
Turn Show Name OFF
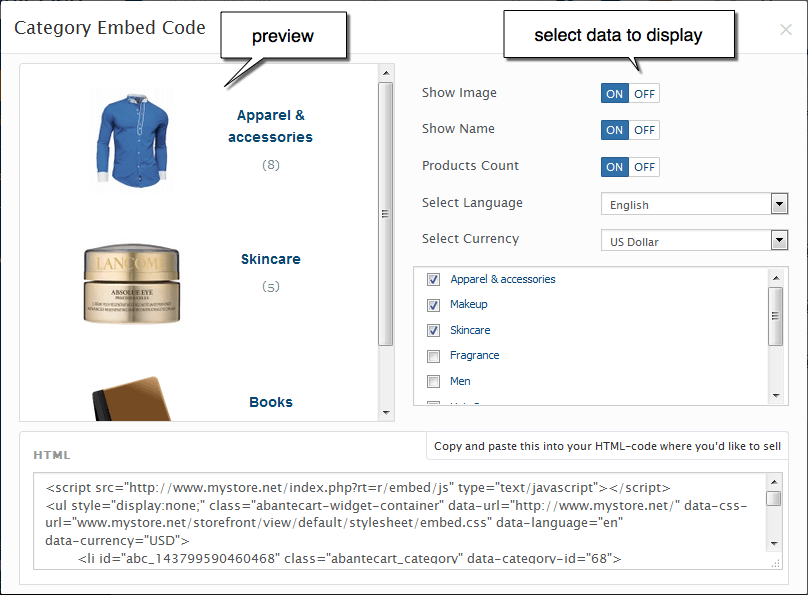[x=644, y=130]
